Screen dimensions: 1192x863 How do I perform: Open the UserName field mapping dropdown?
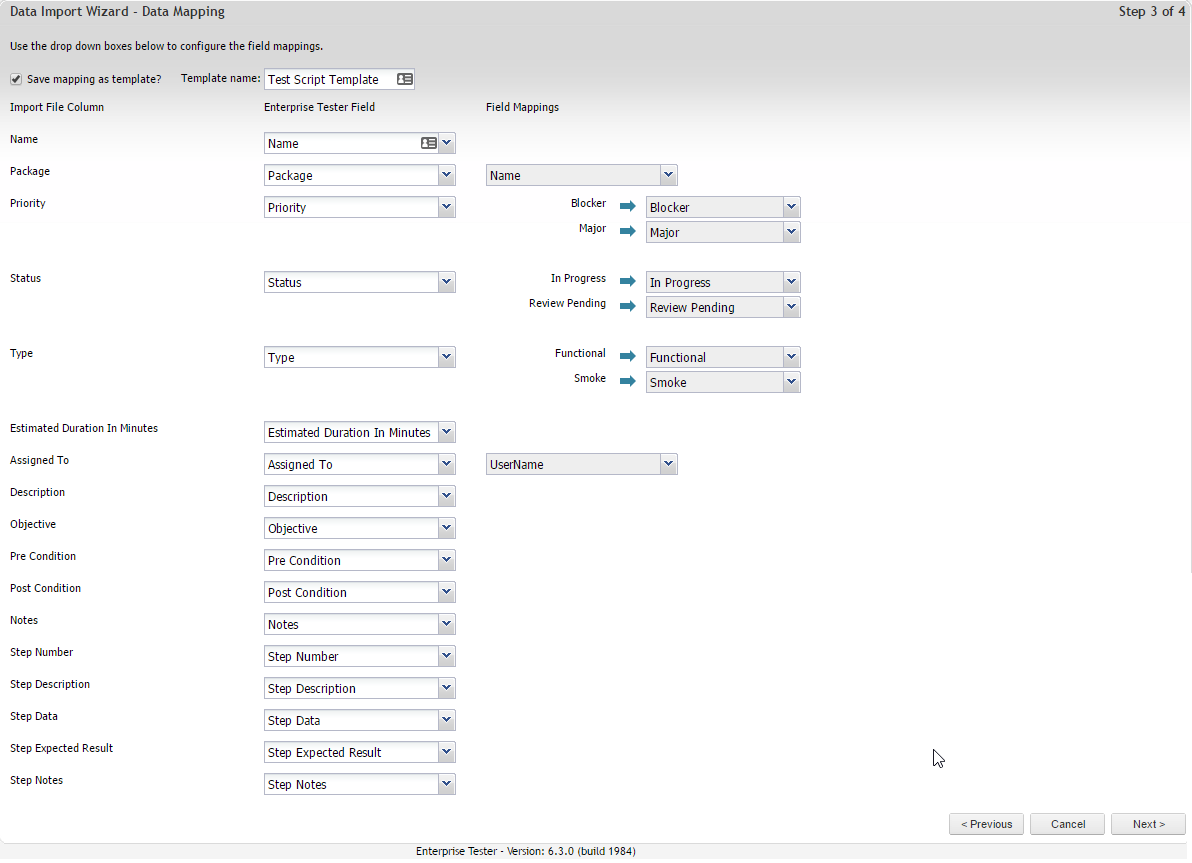point(668,464)
